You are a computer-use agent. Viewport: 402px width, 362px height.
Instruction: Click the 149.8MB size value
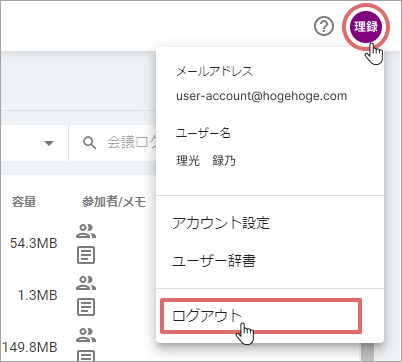tap(30, 347)
